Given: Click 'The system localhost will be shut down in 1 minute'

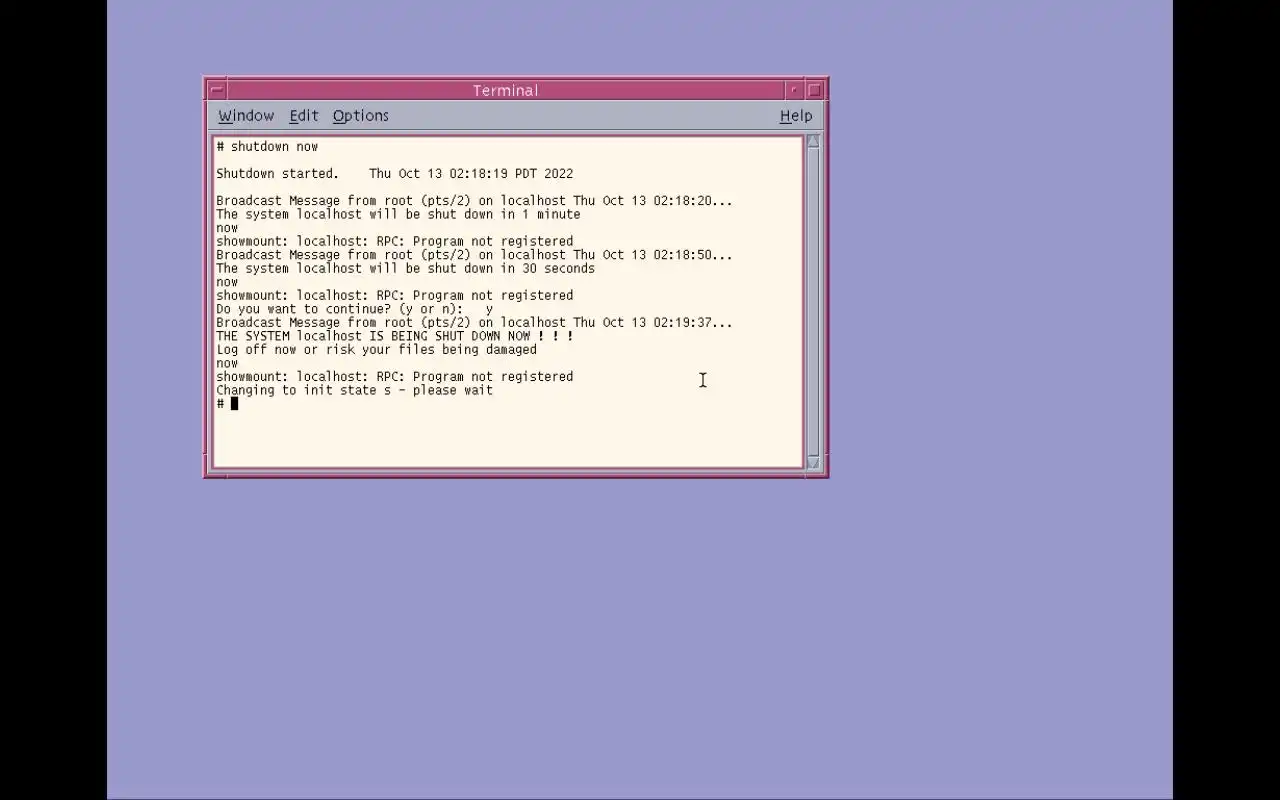Looking at the screenshot, I should tap(398, 214).
